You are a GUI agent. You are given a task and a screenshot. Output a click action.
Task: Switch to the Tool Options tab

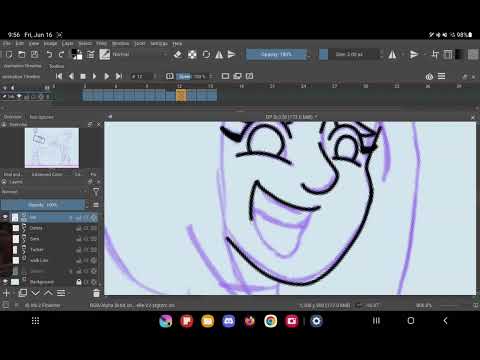[x=41, y=117]
